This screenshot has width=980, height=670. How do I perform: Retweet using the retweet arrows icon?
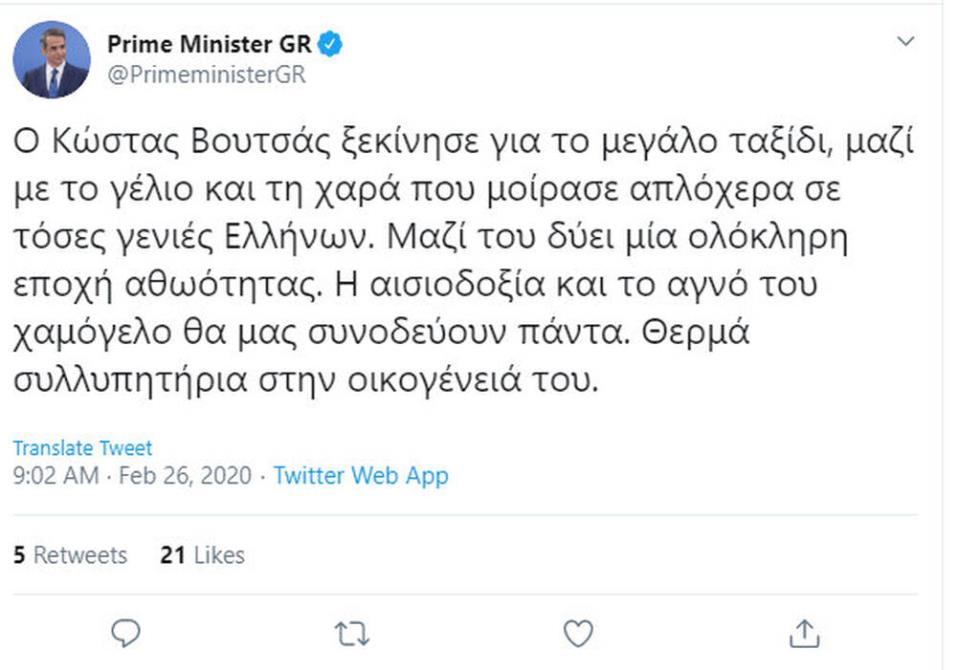(352, 632)
